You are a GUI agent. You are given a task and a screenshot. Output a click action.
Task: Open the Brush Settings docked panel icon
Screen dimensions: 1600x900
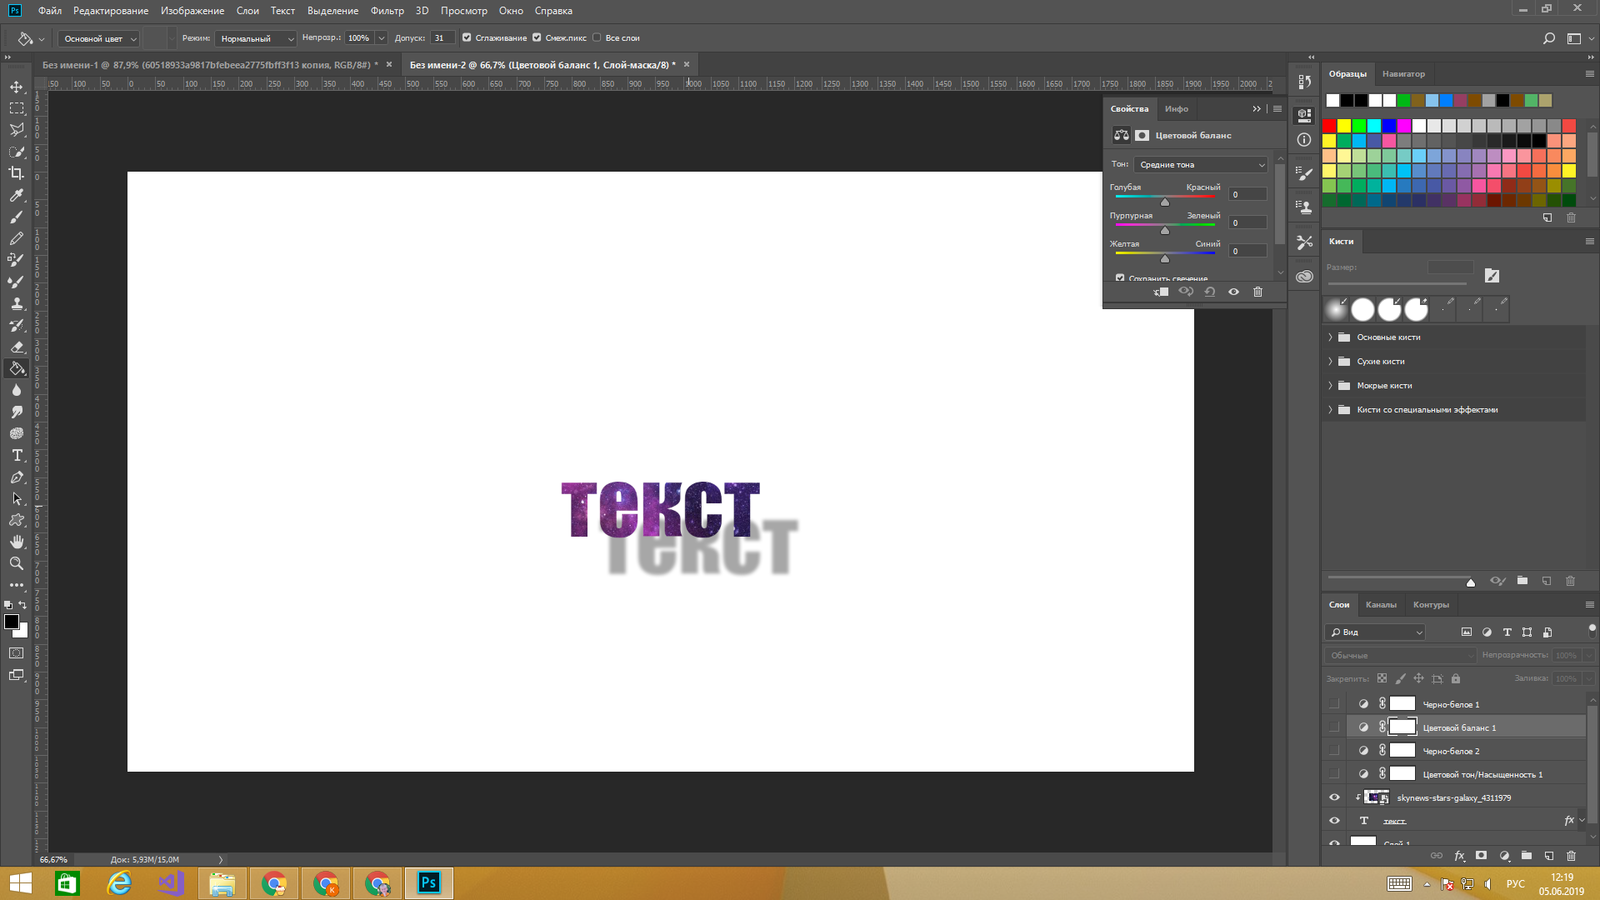point(1304,174)
